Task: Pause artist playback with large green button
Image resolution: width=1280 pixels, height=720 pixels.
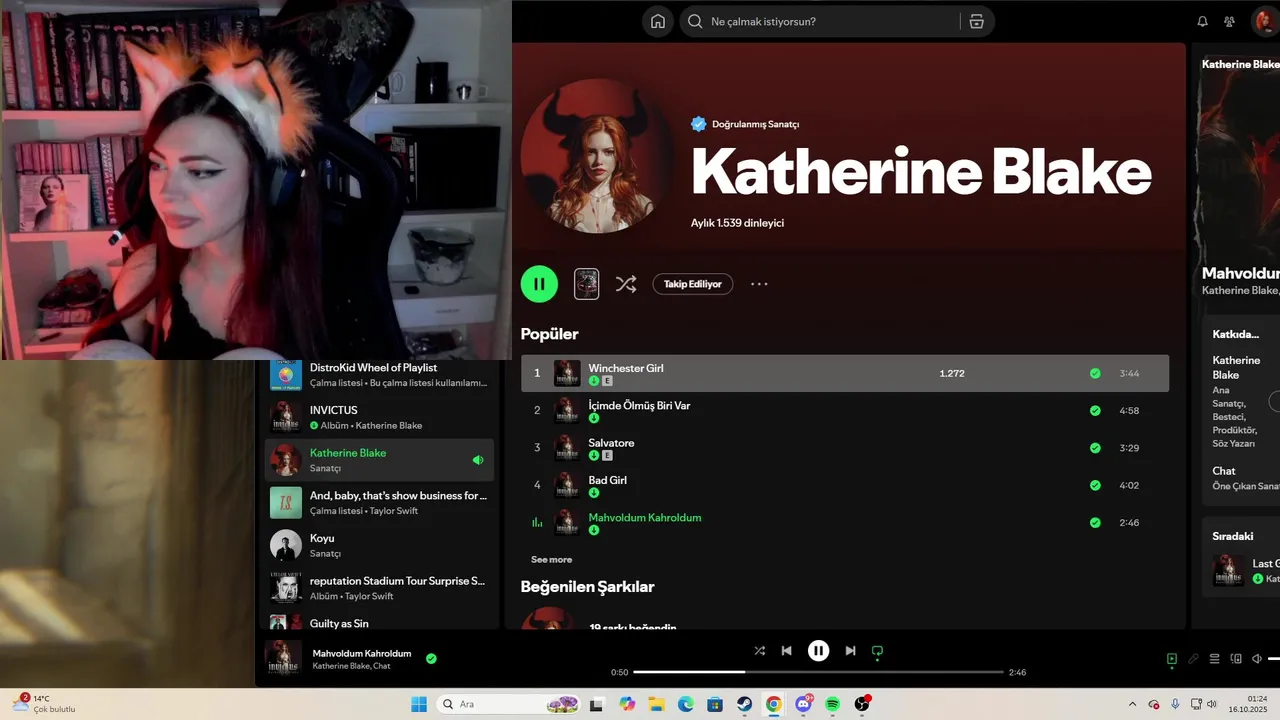Action: pos(539,284)
